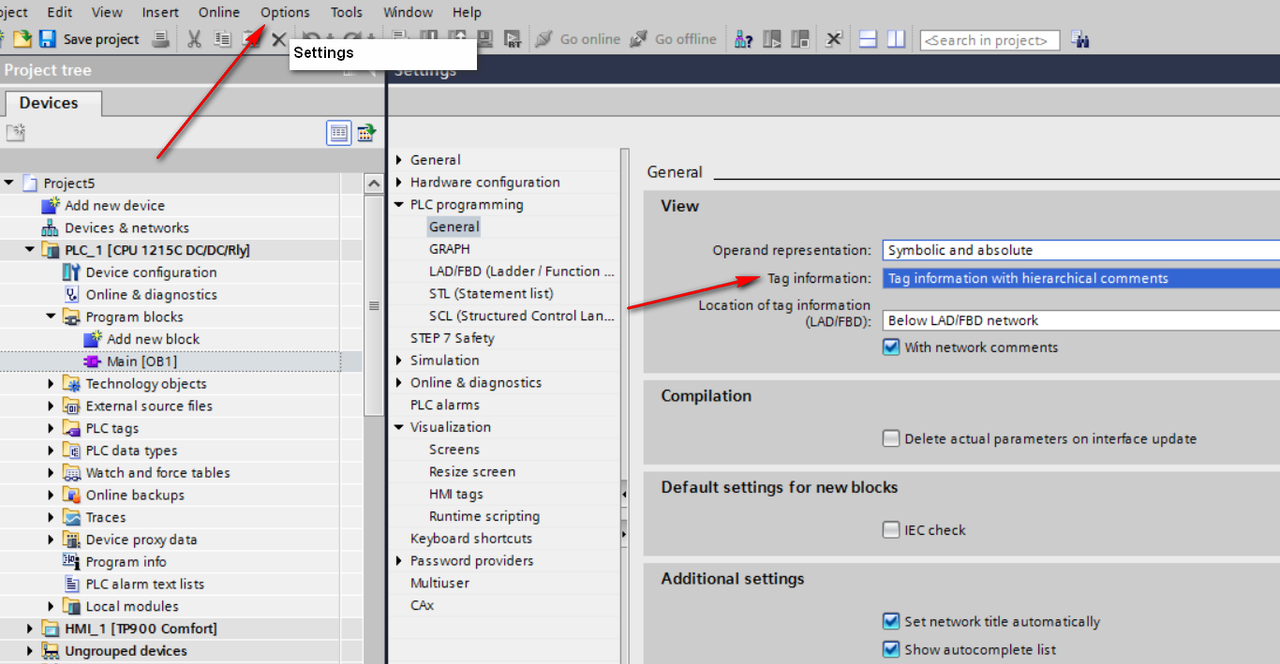Image resolution: width=1280 pixels, height=664 pixels.
Task: Enable Delete actual parameters on interface update
Action: point(891,438)
